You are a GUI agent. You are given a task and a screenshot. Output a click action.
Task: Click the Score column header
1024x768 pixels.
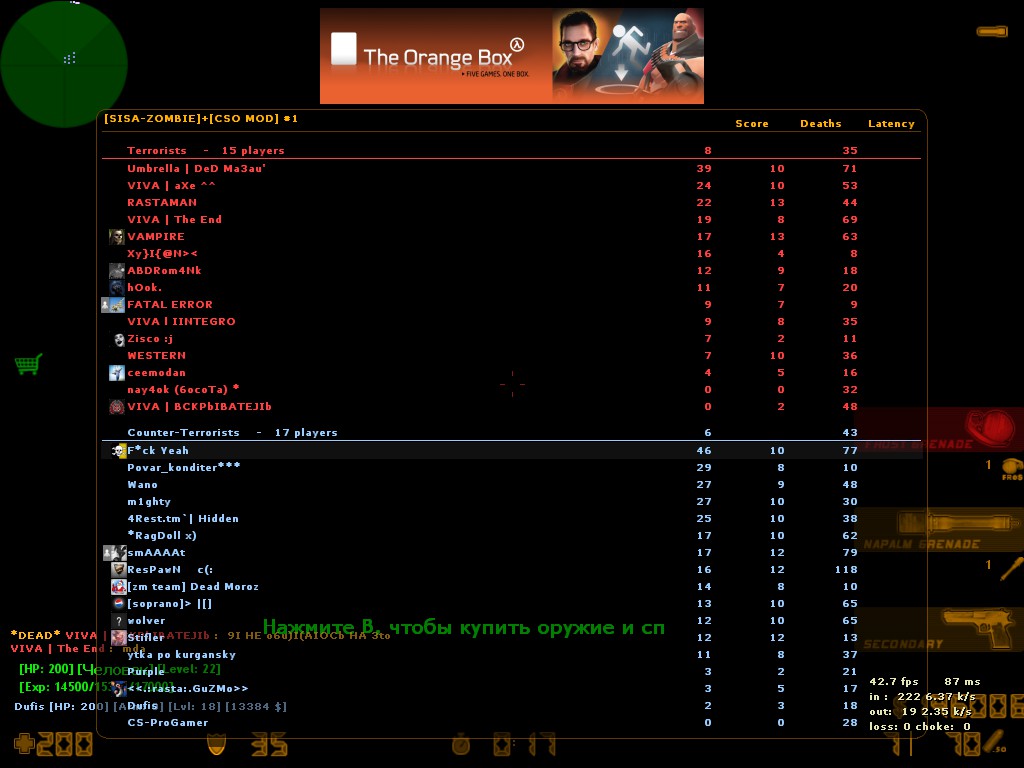(752, 124)
